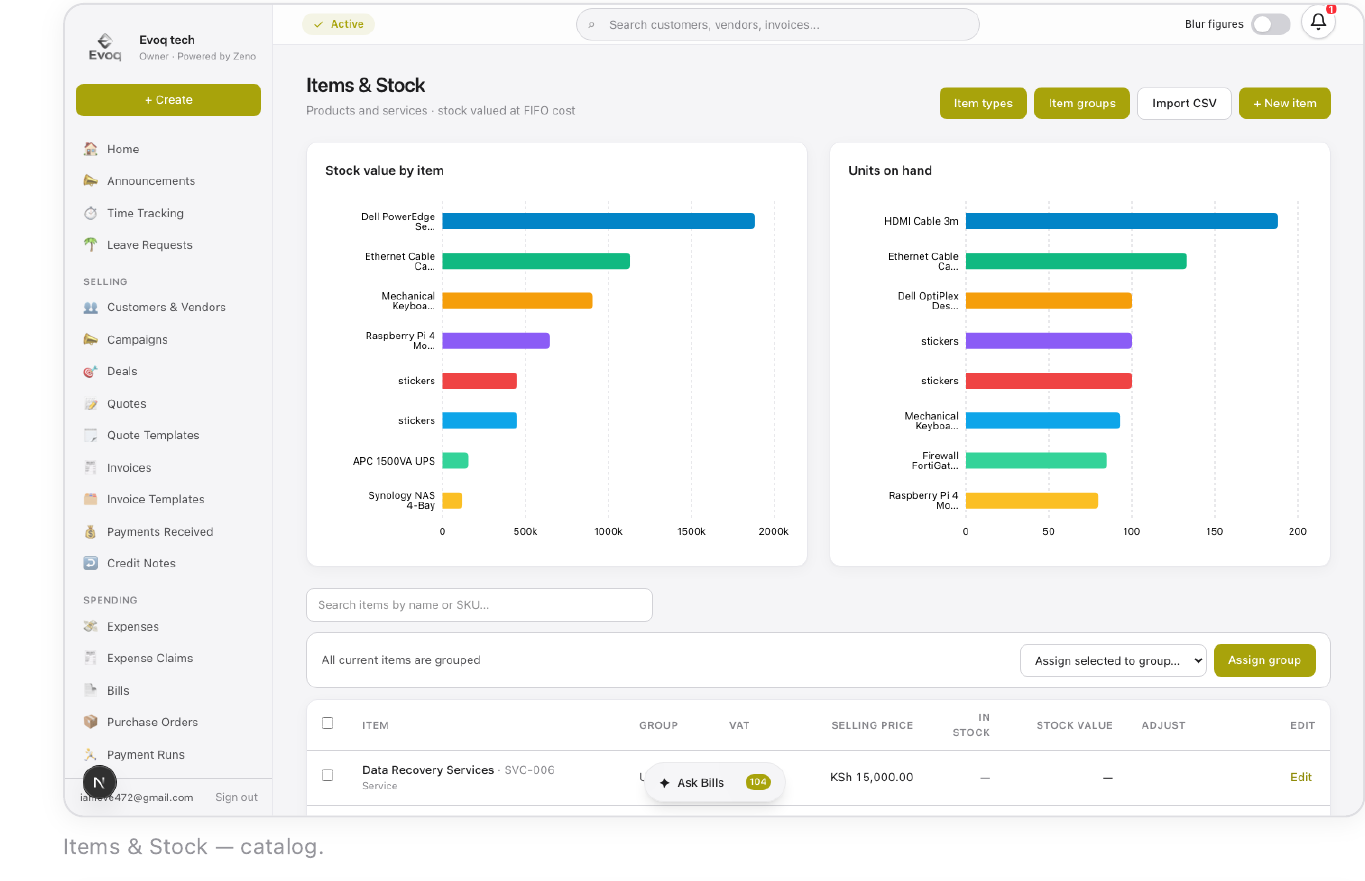This screenshot has height=881, width=1365.
Task: Click the people icon beside Customers & Vendors
Action: pos(91,307)
